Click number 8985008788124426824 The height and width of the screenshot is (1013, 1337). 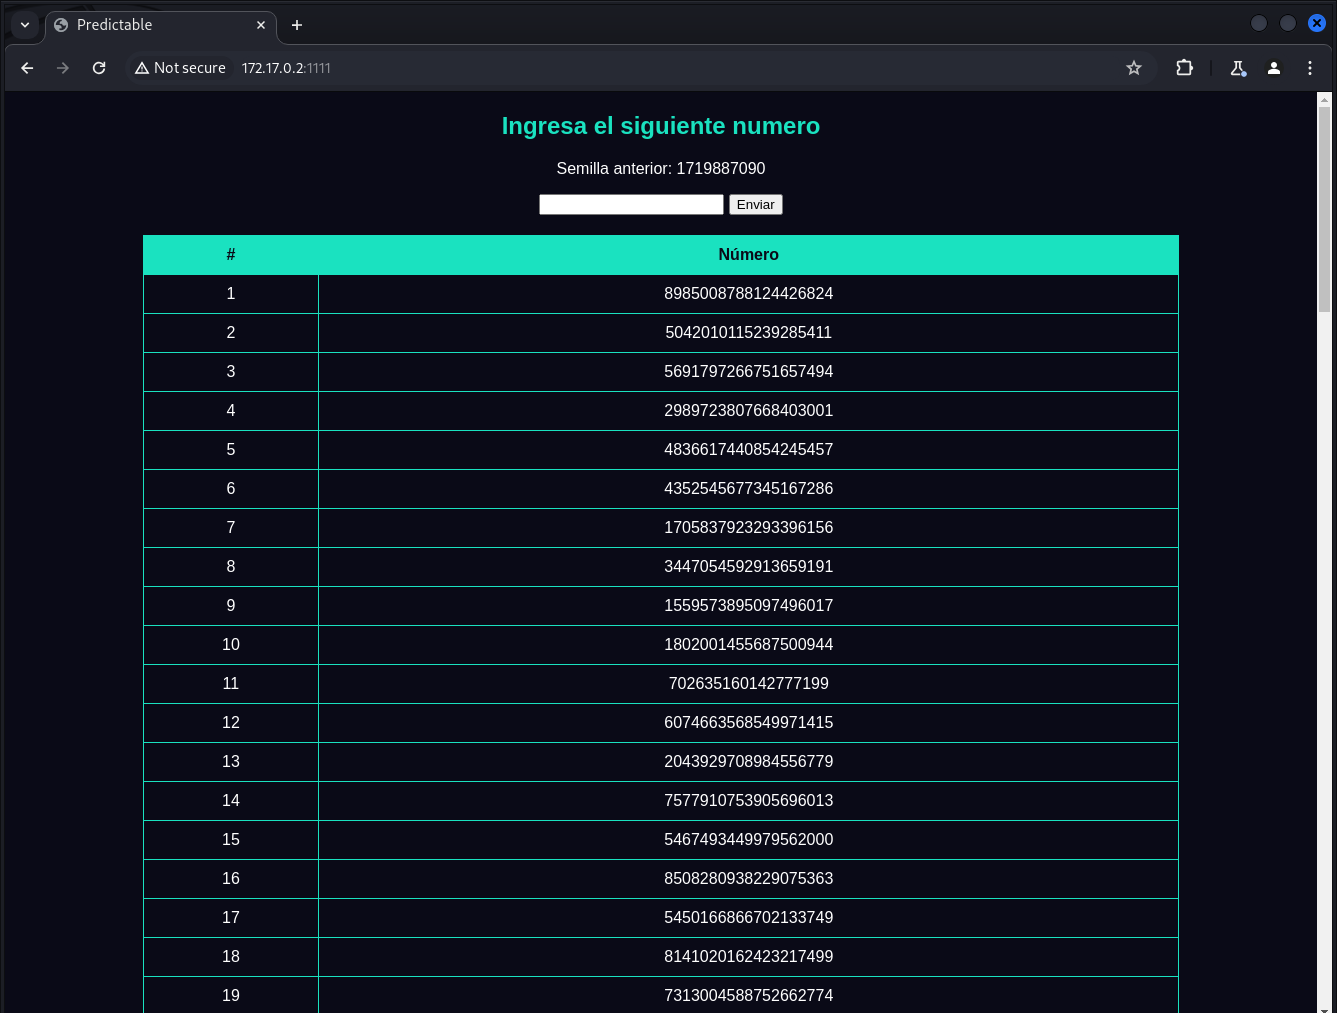748,293
